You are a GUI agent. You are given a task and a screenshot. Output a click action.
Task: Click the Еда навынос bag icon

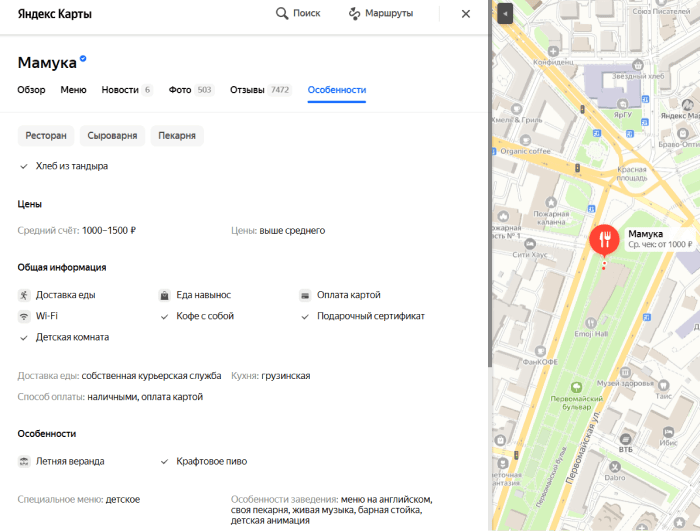click(164, 295)
